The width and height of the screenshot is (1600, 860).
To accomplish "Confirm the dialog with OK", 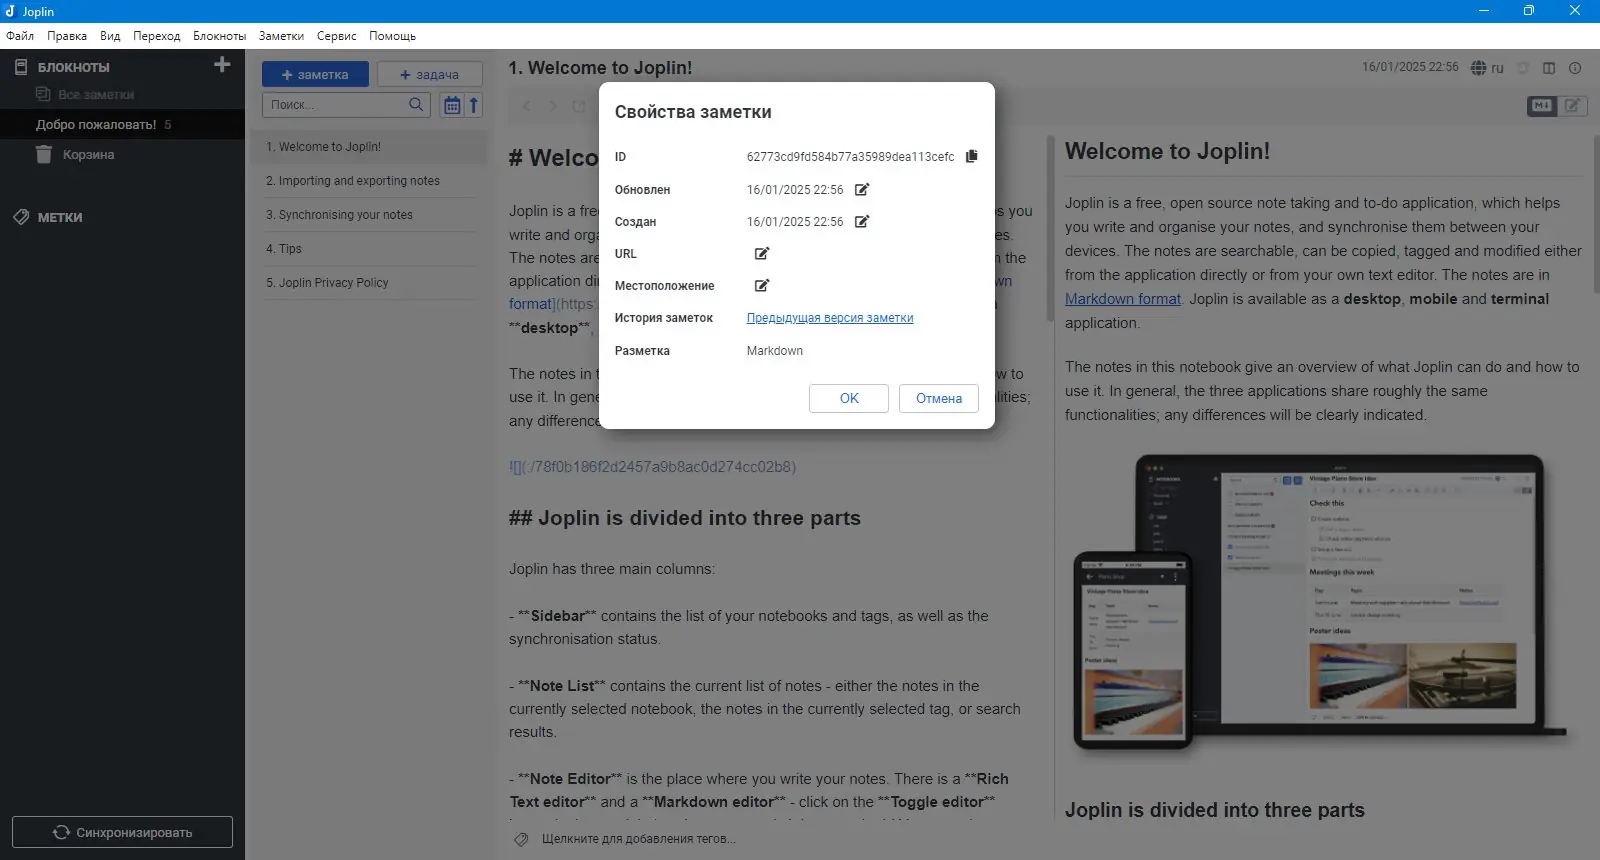I will pos(849,398).
